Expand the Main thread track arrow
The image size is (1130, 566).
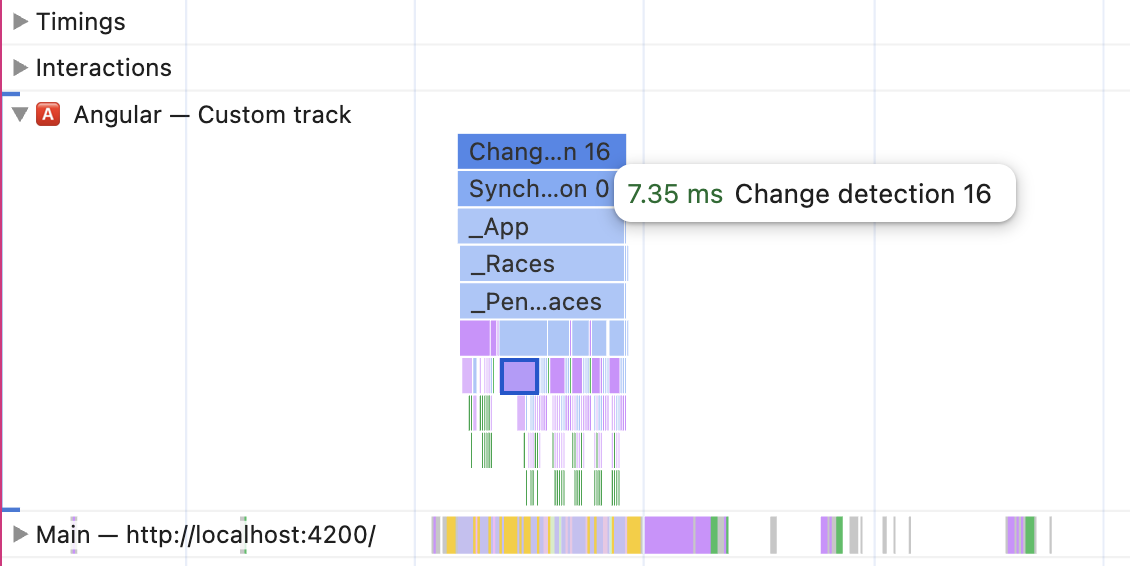21,535
